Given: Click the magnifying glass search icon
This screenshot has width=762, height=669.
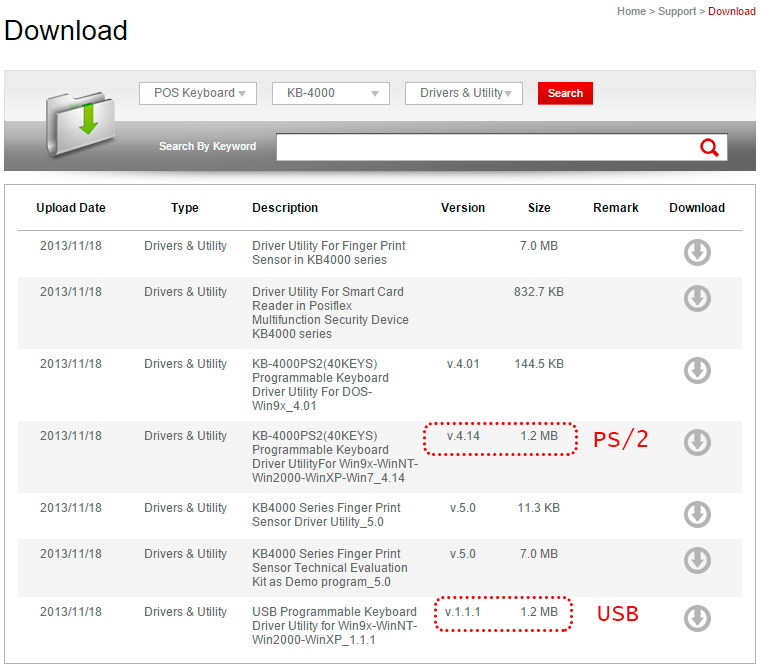Looking at the screenshot, I should pyautogui.click(x=709, y=148).
